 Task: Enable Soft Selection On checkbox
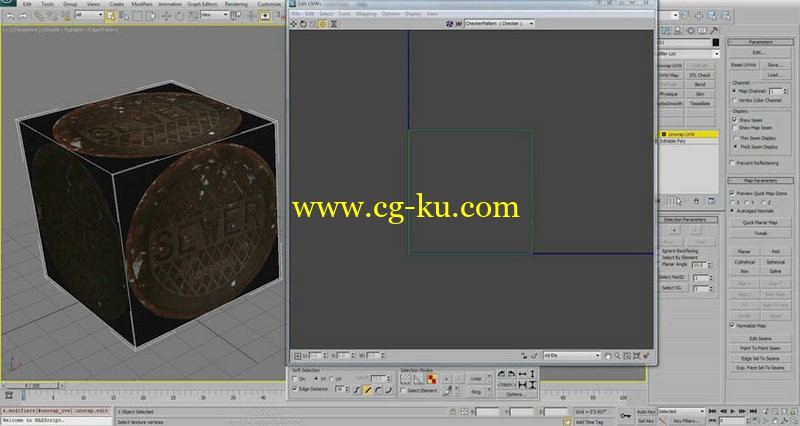[x=294, y=379]
